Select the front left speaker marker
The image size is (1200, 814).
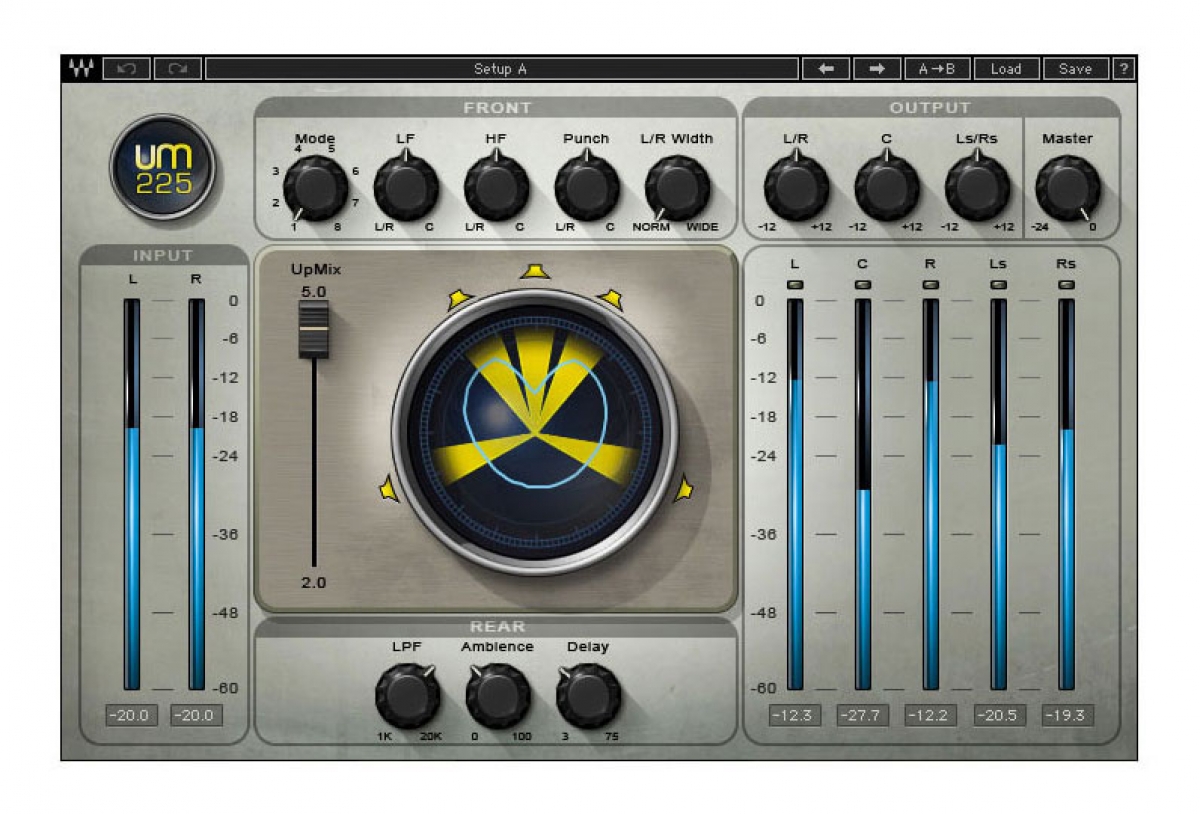point(459,298)
